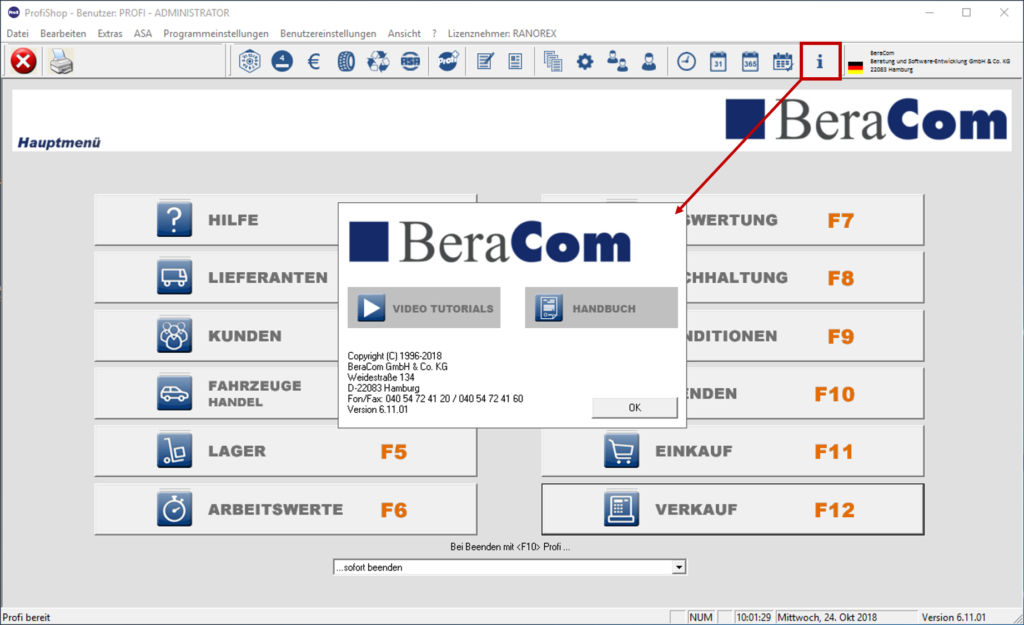Click the 'Hauptmenü' heading text

(x=59, y=142)
